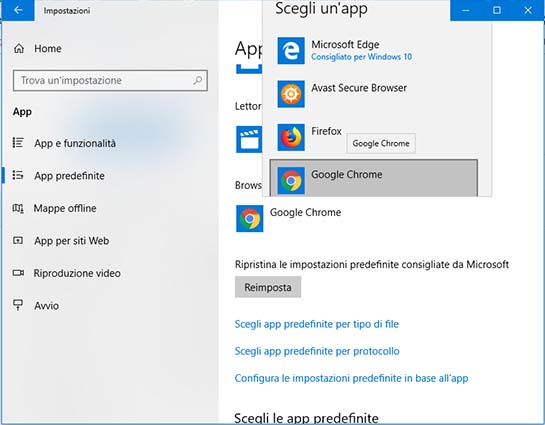This screenshot has height=425, width=545.
Task: Click the current default browser Chrome icon
Action: point(250,218)
